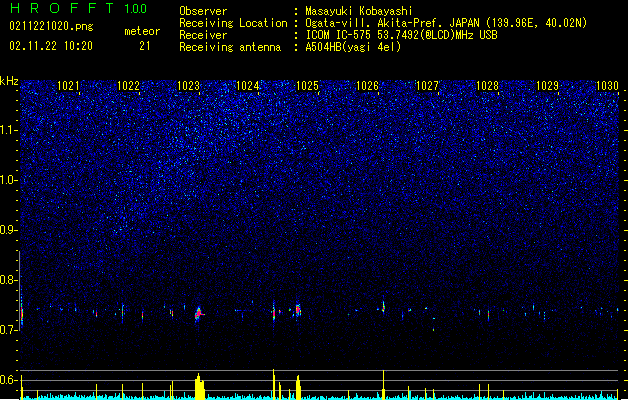Click the 0.6 frequency axis label

[x=9, y=380]
